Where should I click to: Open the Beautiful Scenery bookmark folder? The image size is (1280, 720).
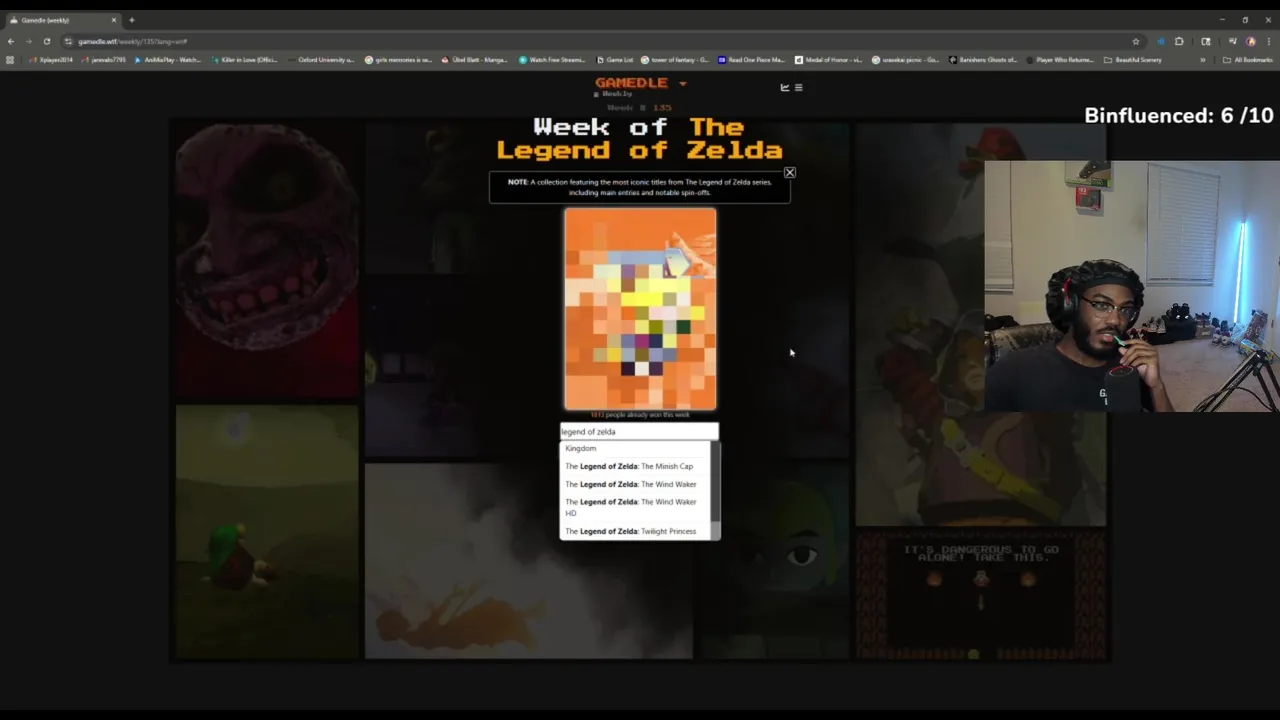point(1133,60)
